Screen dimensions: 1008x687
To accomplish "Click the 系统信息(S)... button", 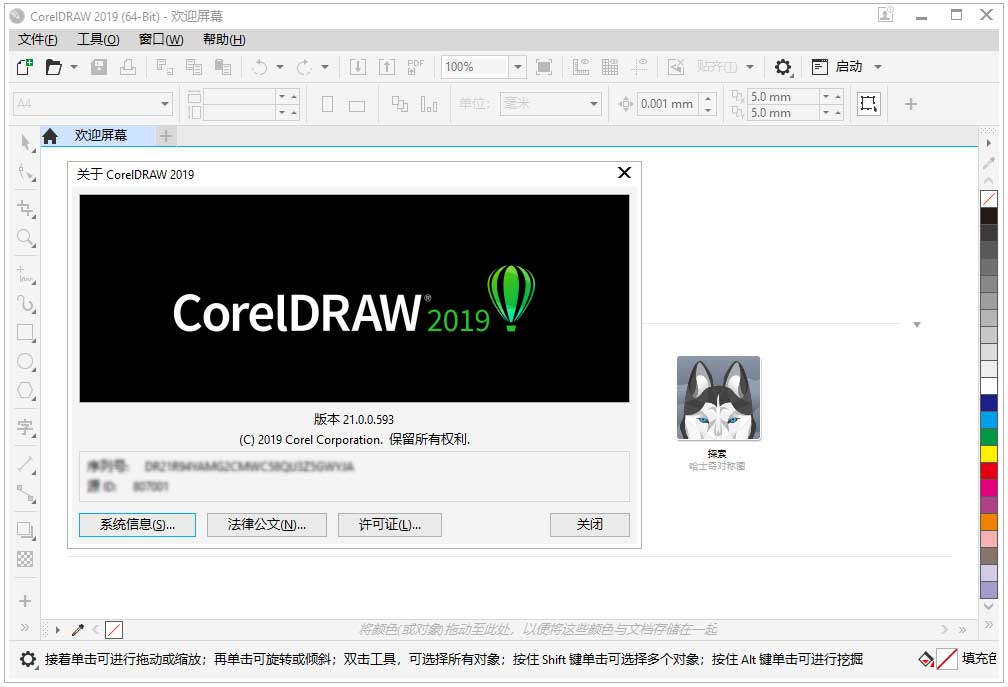I will pyautogui.click(x=137, y=525).
